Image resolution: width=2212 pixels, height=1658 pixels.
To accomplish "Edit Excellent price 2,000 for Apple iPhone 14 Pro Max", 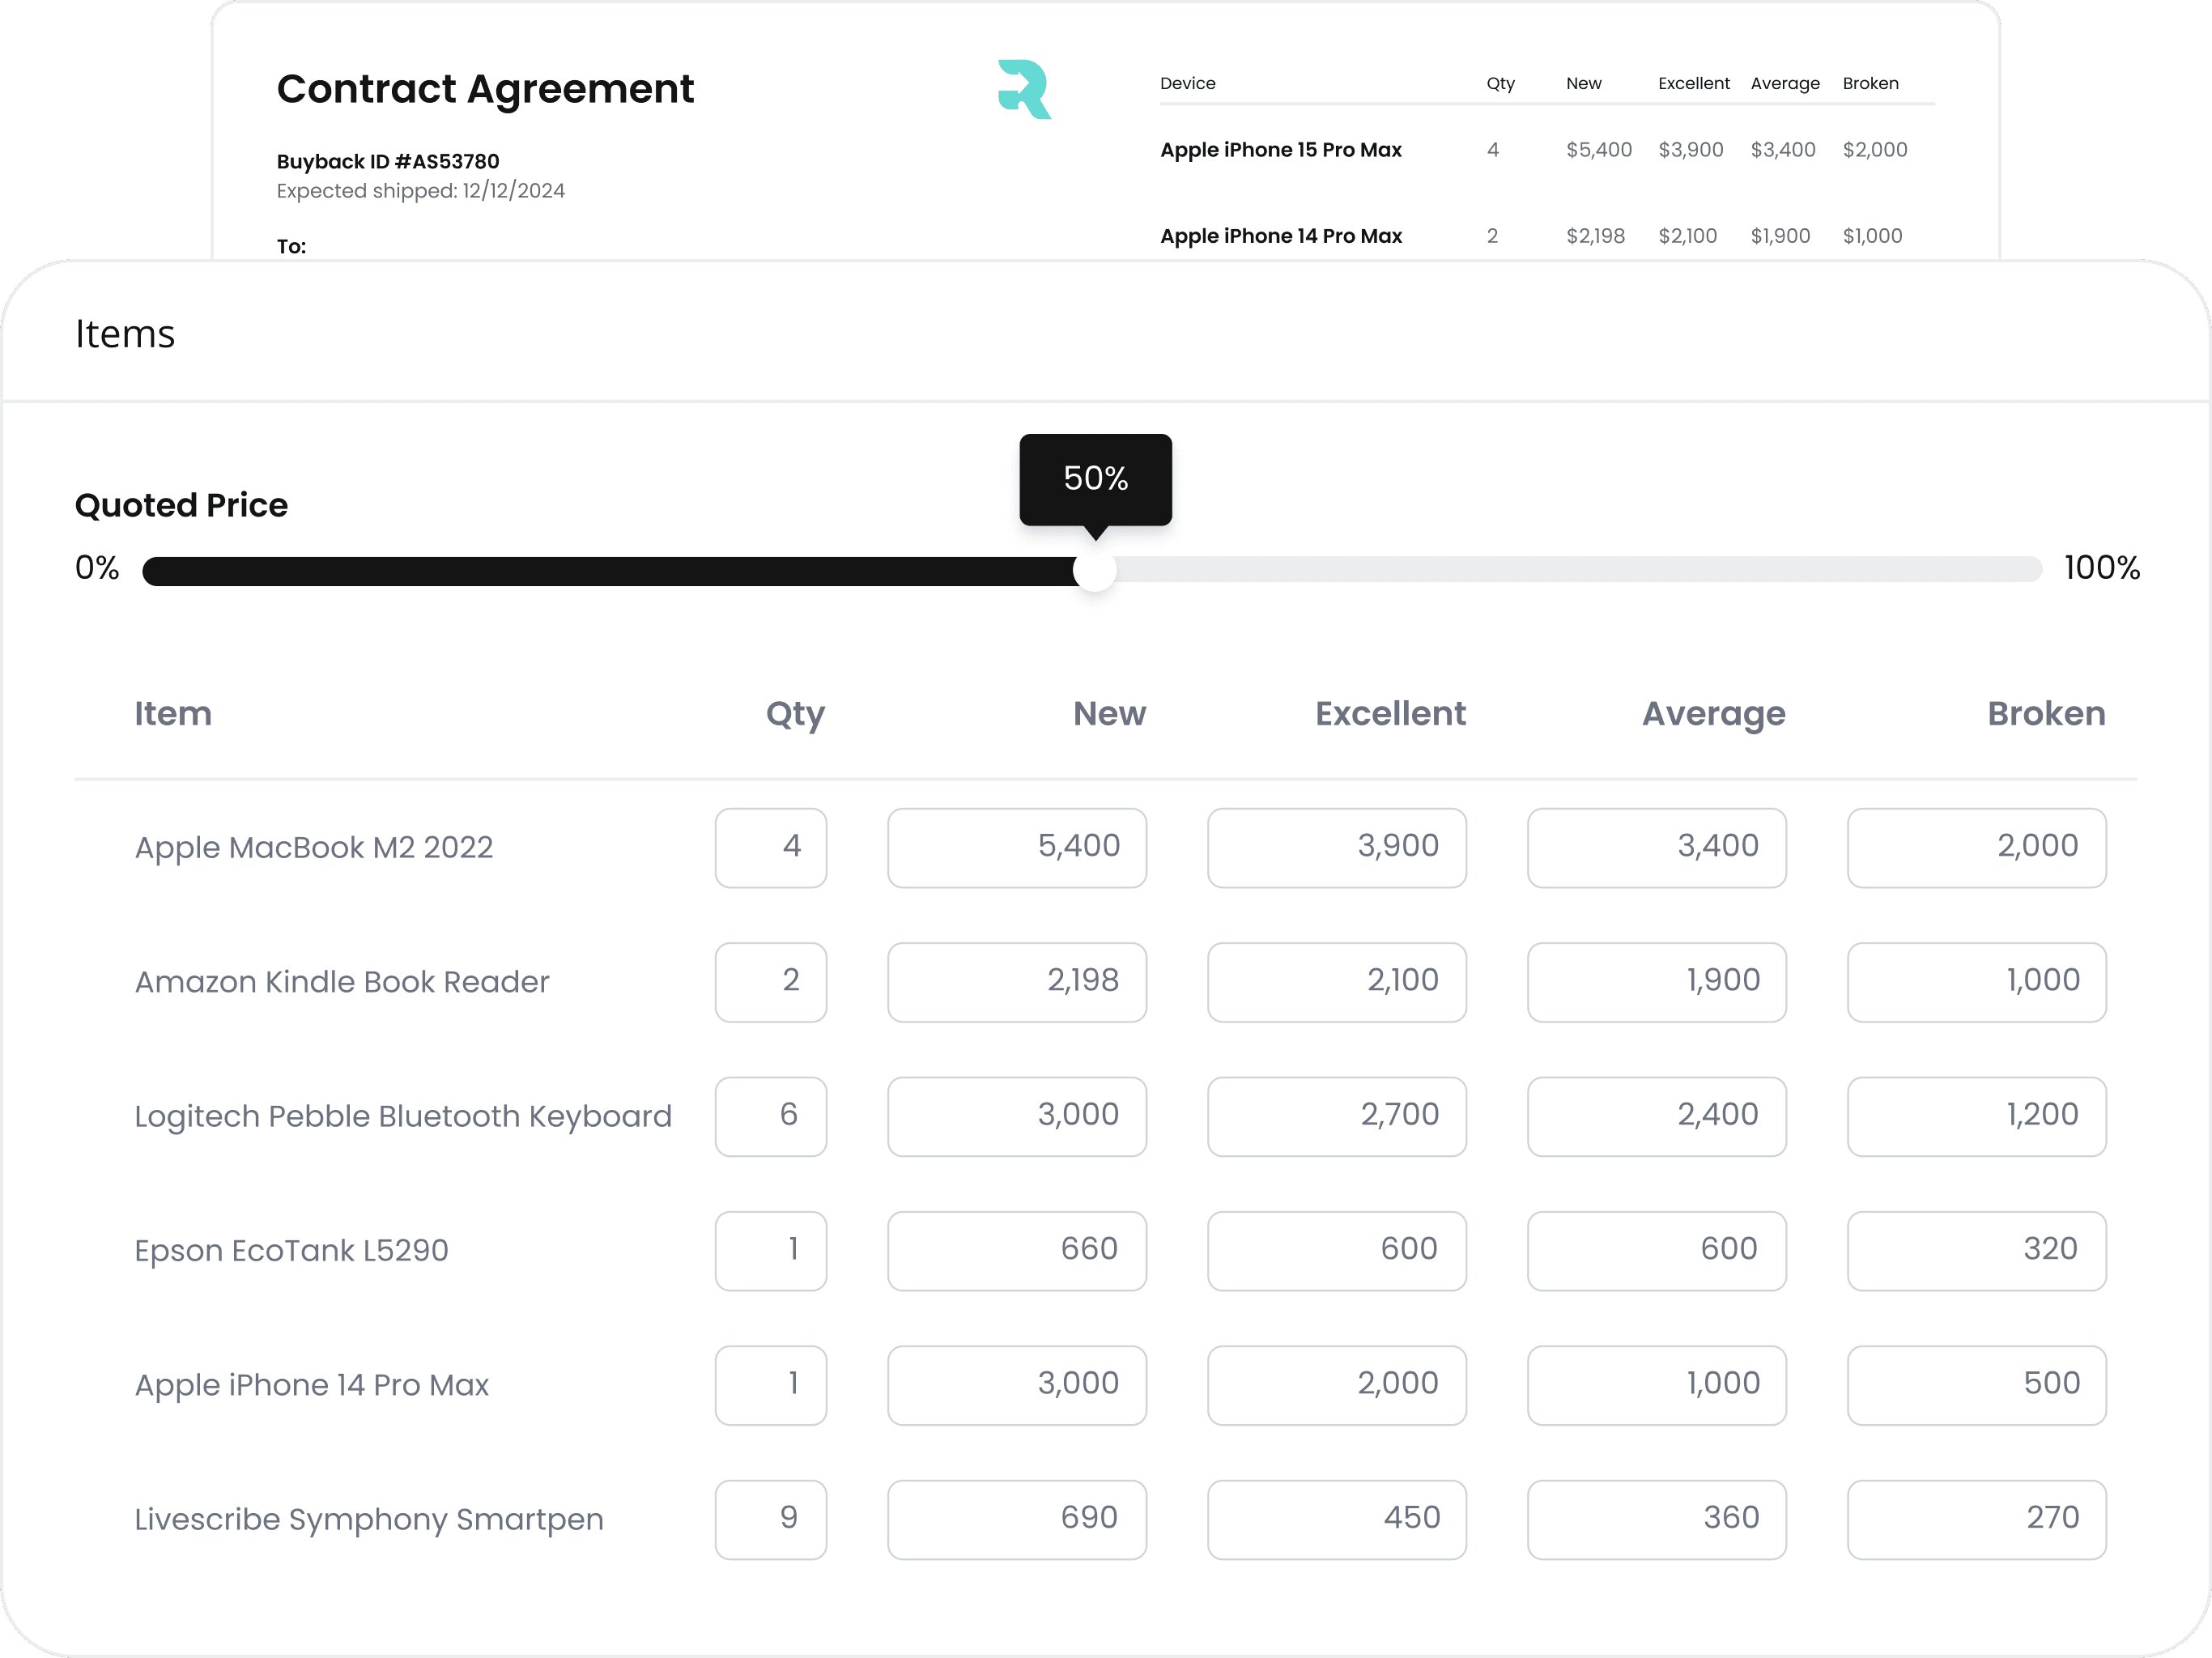I will click(x=1337, y=1385).
